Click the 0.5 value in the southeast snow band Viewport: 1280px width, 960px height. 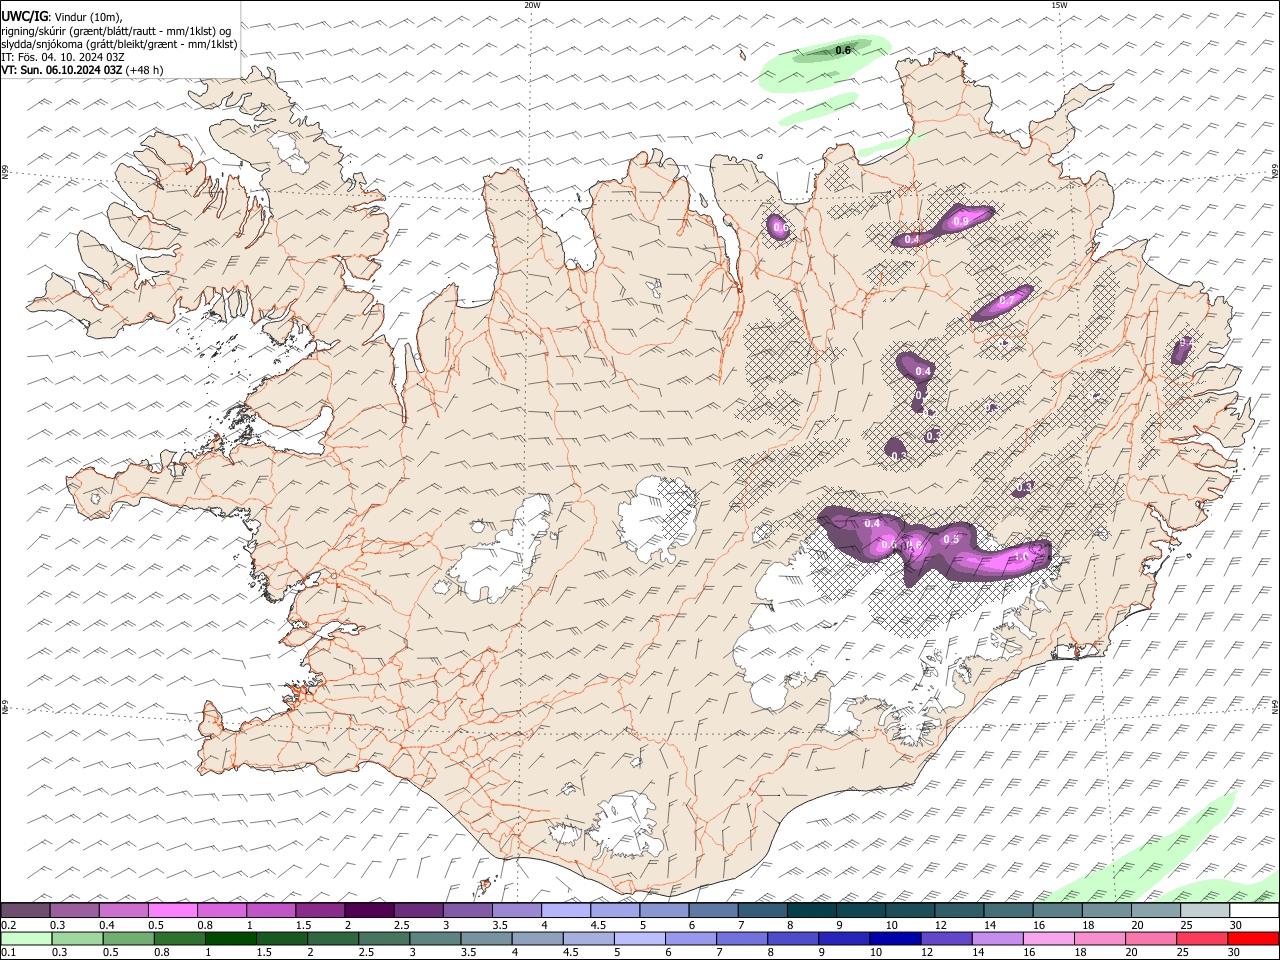(951, 539)
